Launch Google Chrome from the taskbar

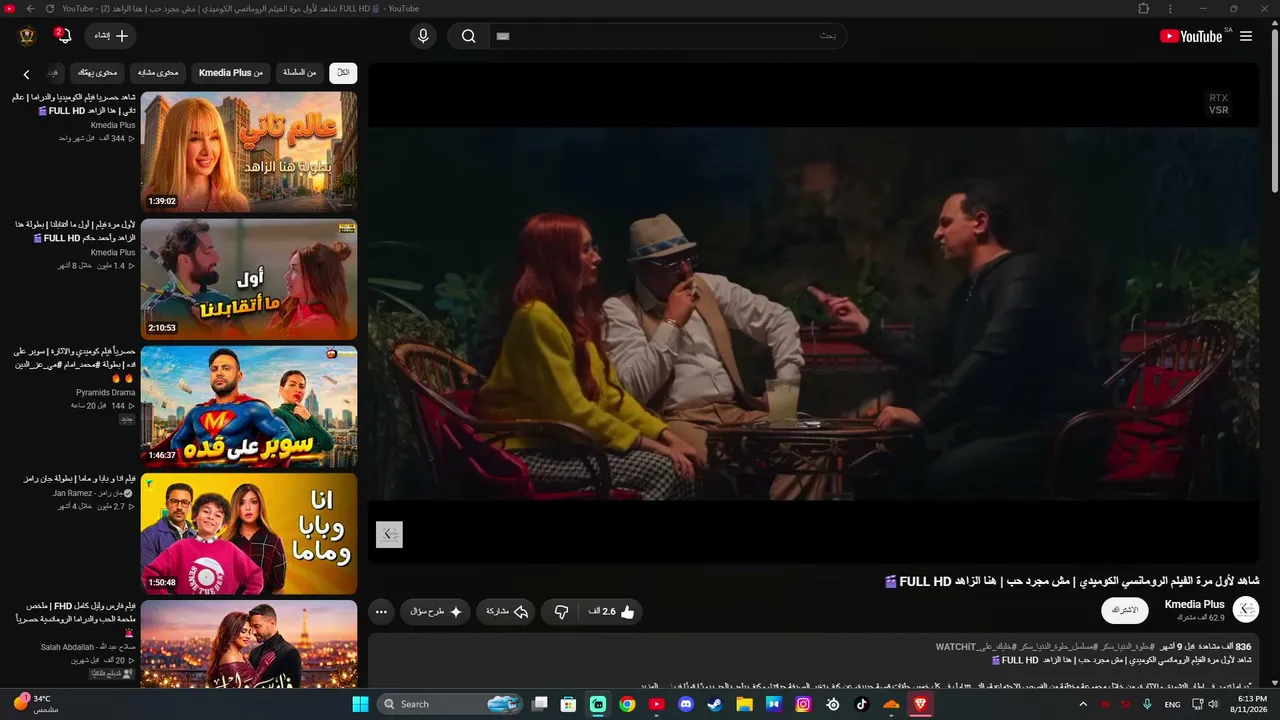[627, 704]
